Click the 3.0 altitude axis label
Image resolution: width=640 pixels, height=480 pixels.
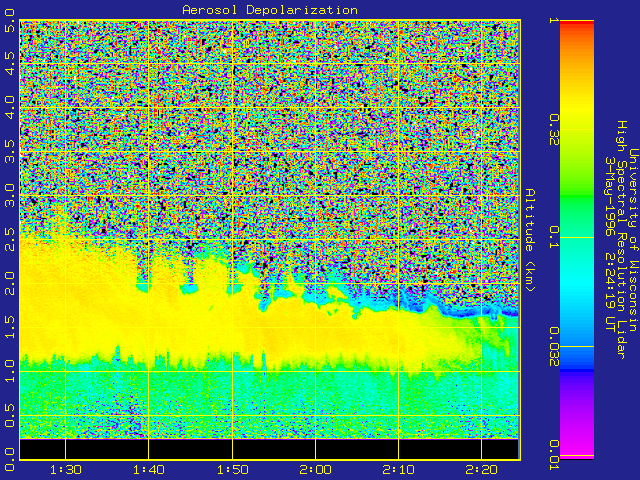pyautogui.click(x=9, y=195)
